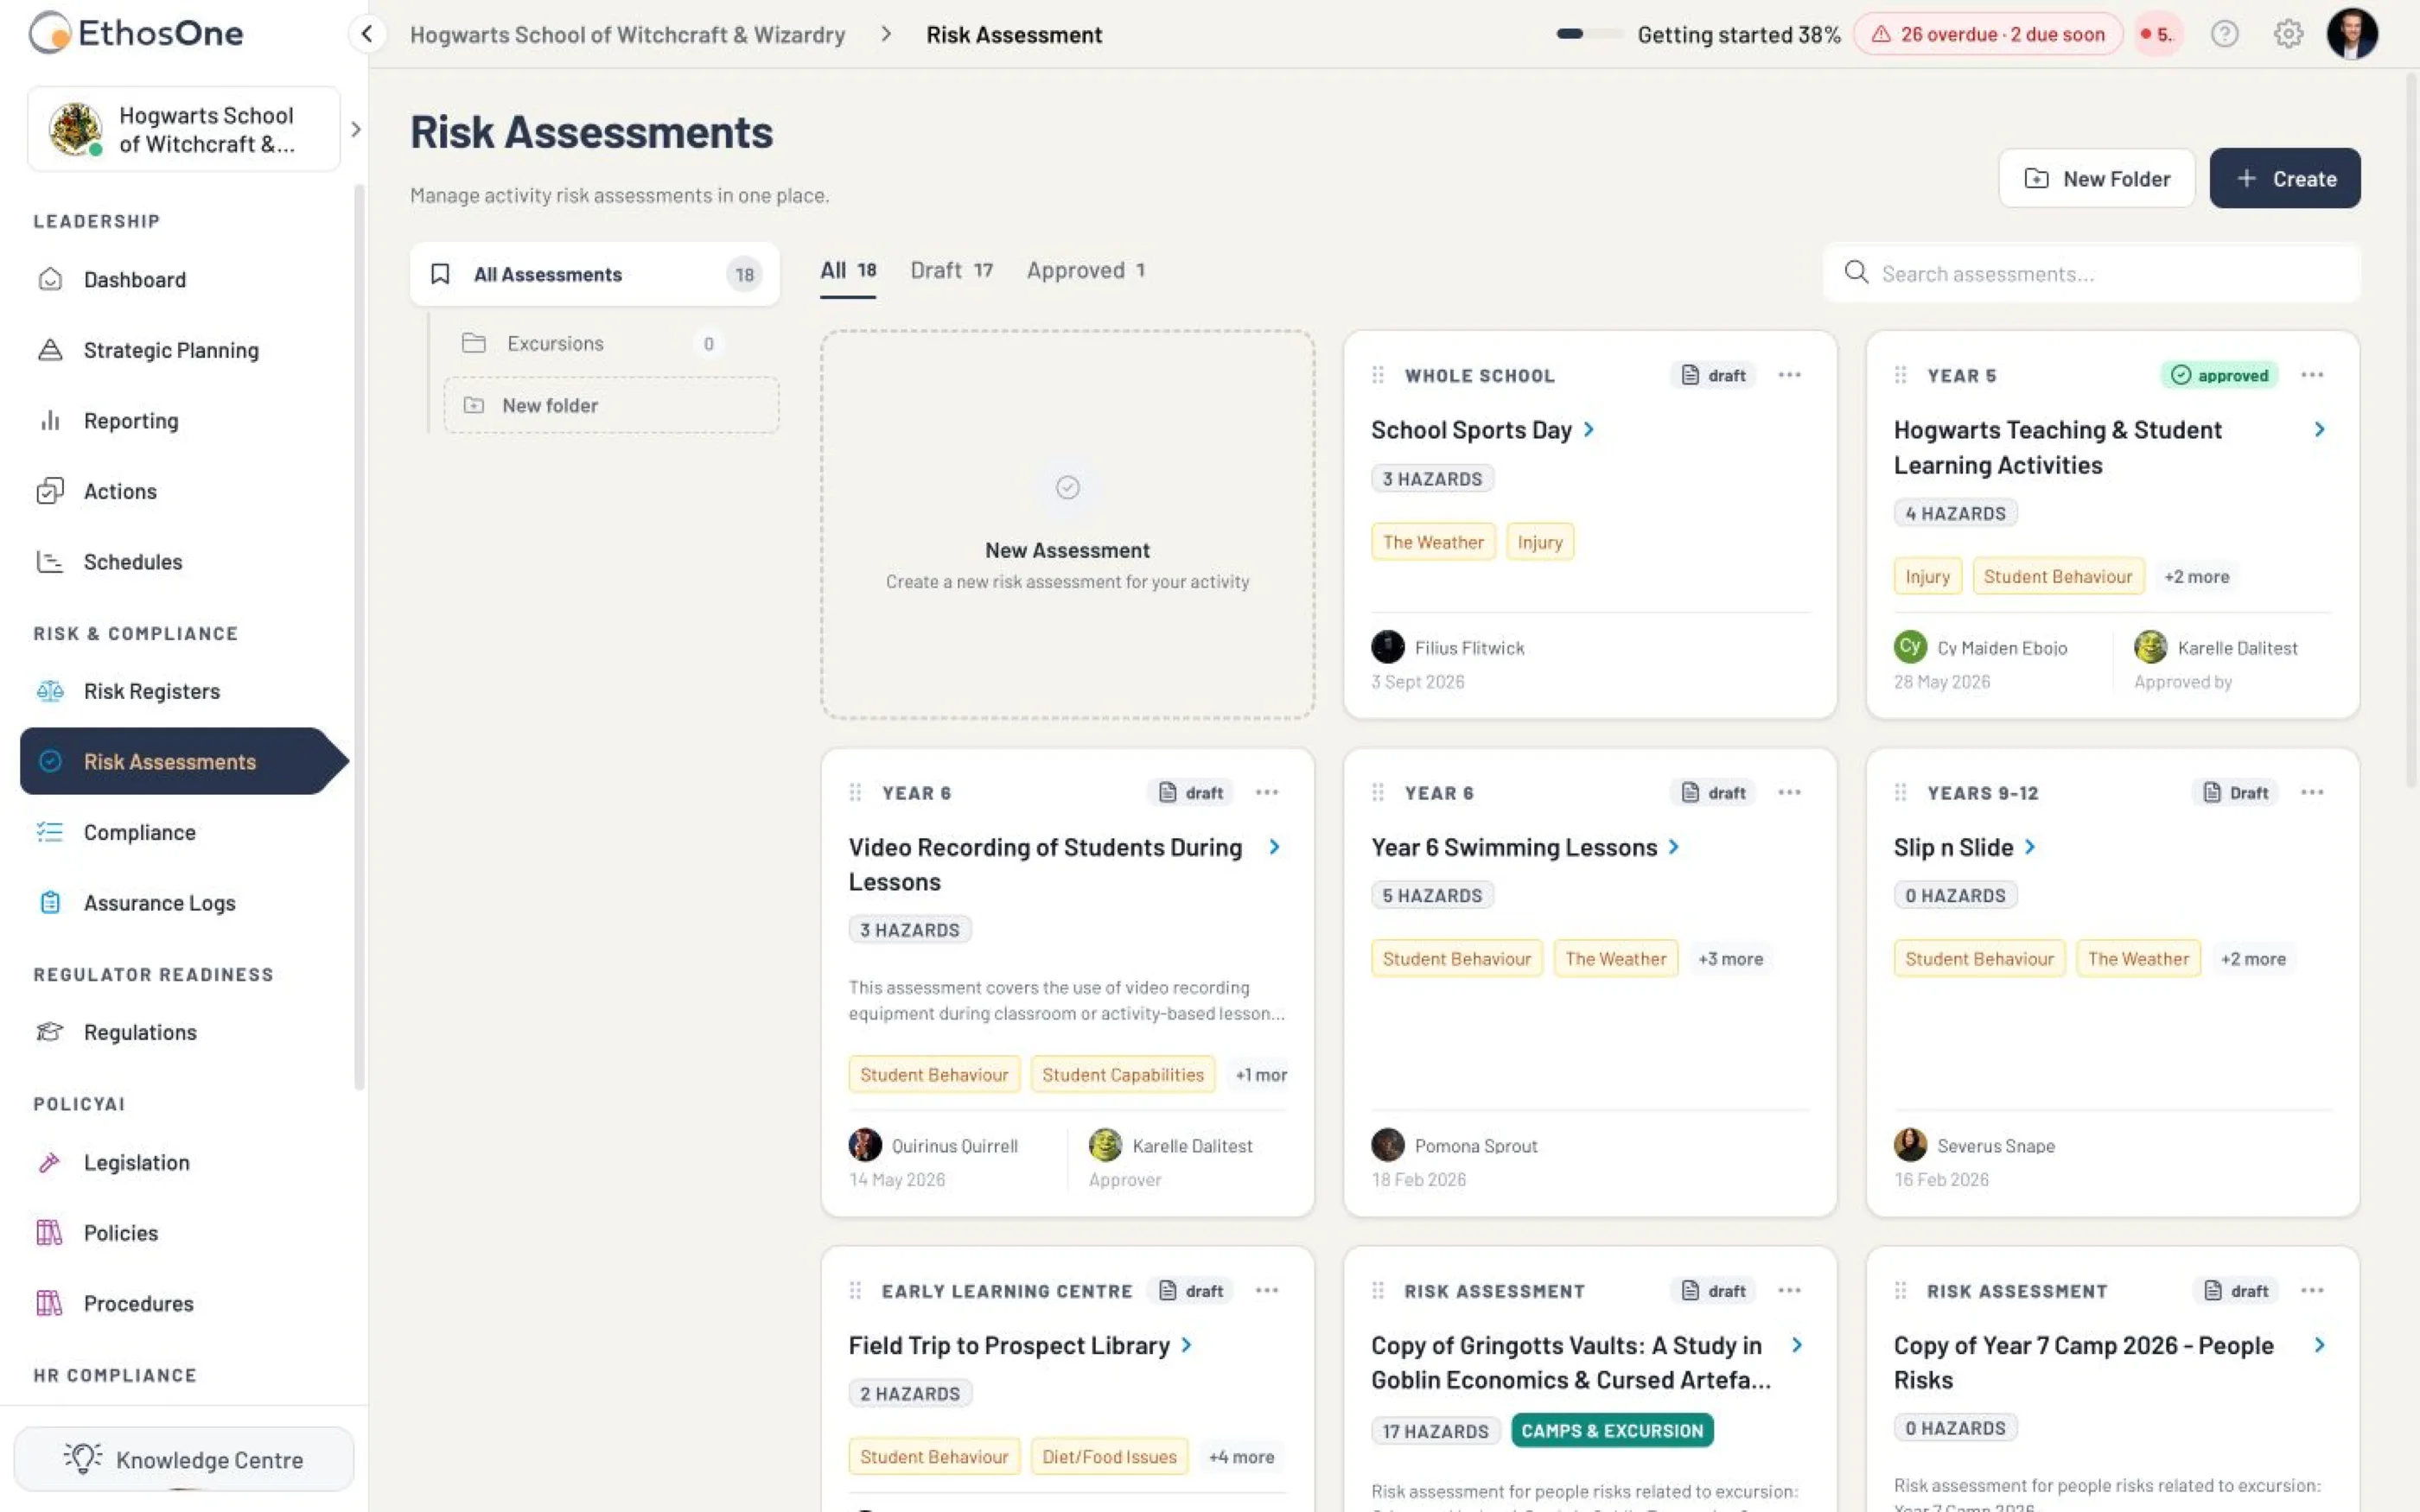Image resolution: width=2420 pixels, height=1512 pixels.
Task: Open Hogwarts Teaching card via arrow chevron
Action: tap(2319, 429)
